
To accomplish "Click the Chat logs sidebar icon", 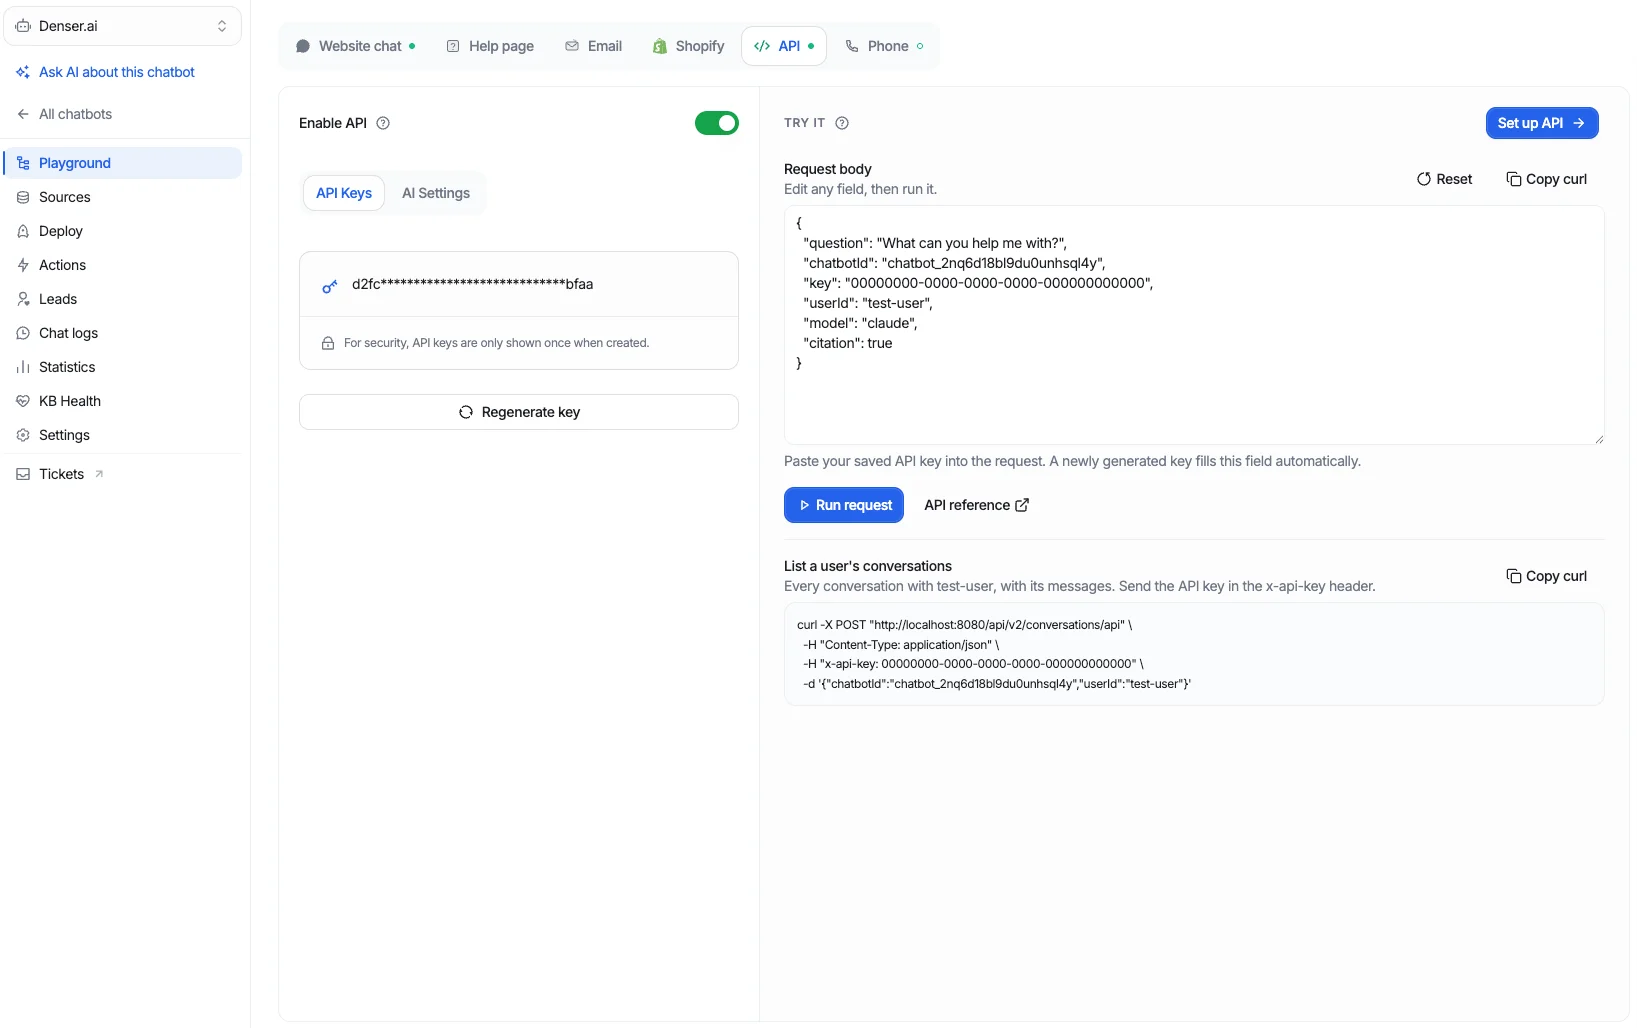I will pyautogui.click(x=23, y=333).
